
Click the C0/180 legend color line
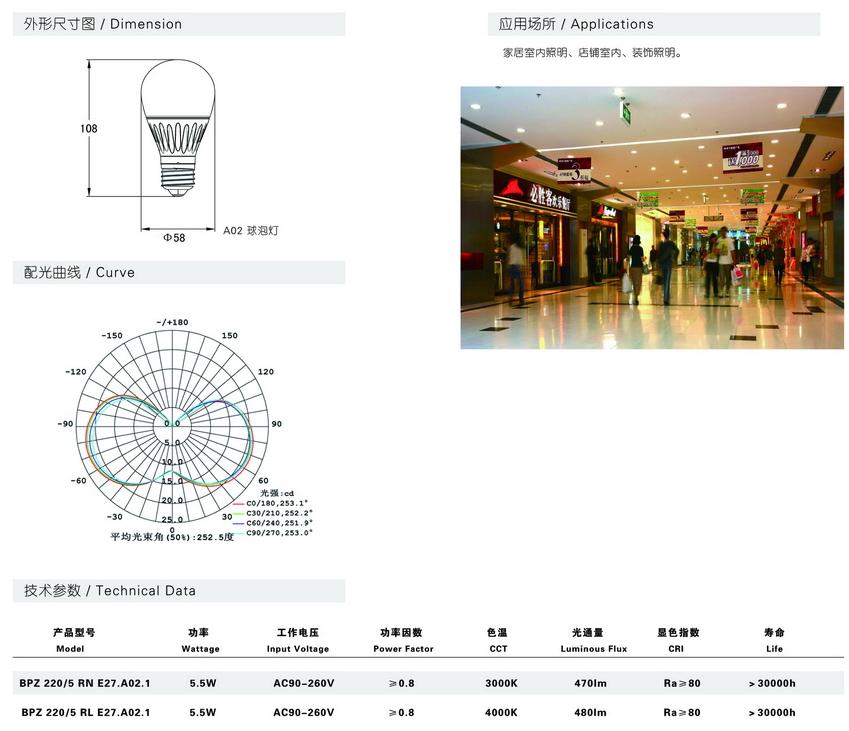click(x=239, y=503)
